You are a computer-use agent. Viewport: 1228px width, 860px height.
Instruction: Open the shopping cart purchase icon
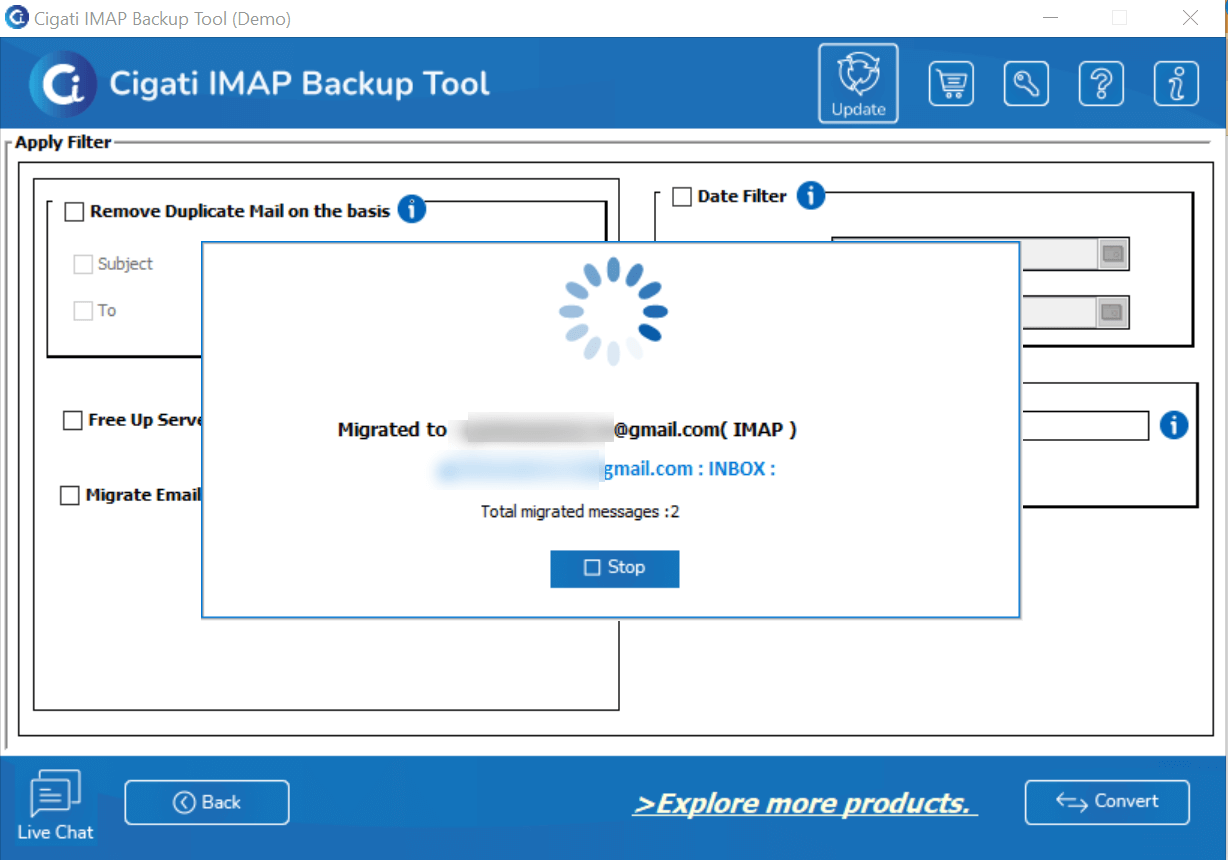click(x=951, y=83)
